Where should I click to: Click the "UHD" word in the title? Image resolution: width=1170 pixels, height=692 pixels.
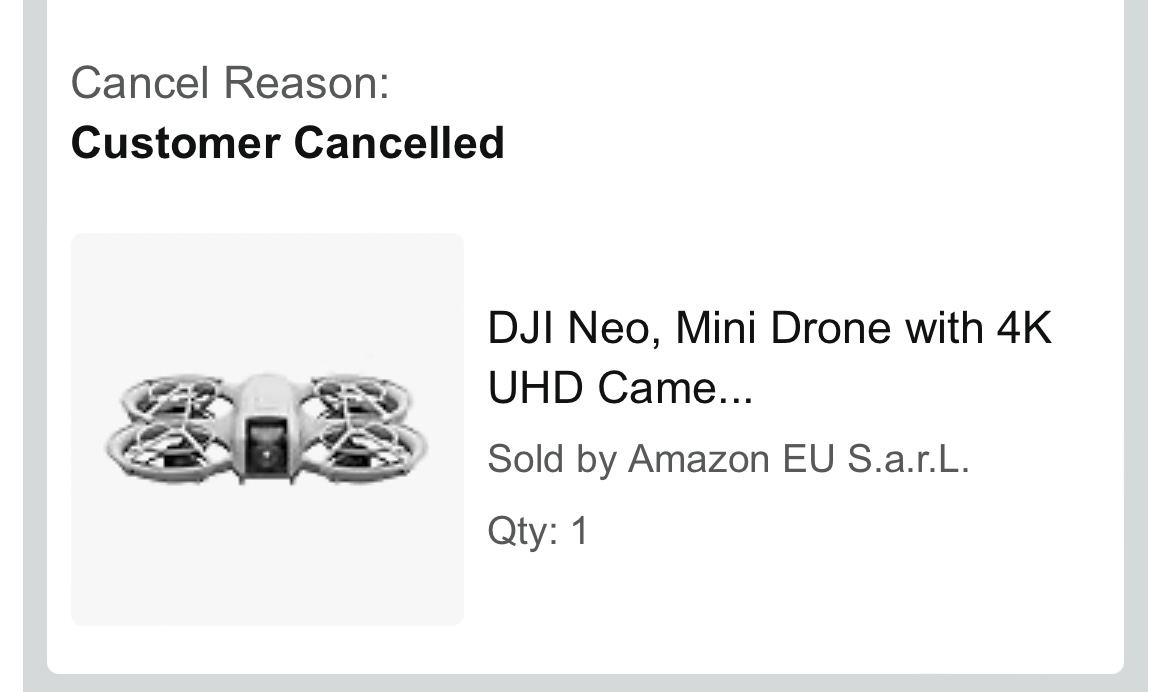coord(535,388)
